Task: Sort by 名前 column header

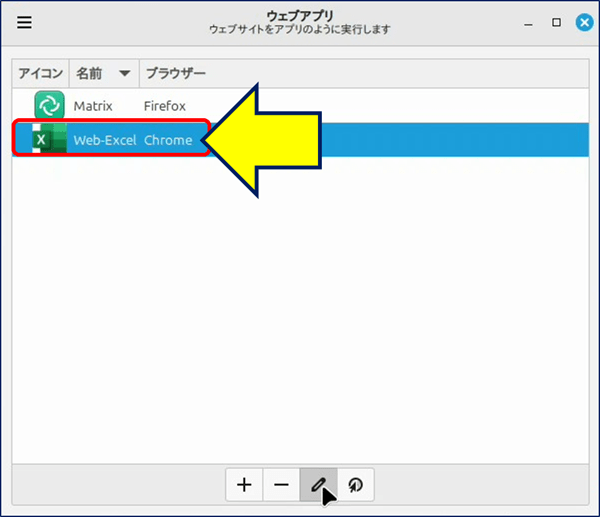Action: point(104,73)
